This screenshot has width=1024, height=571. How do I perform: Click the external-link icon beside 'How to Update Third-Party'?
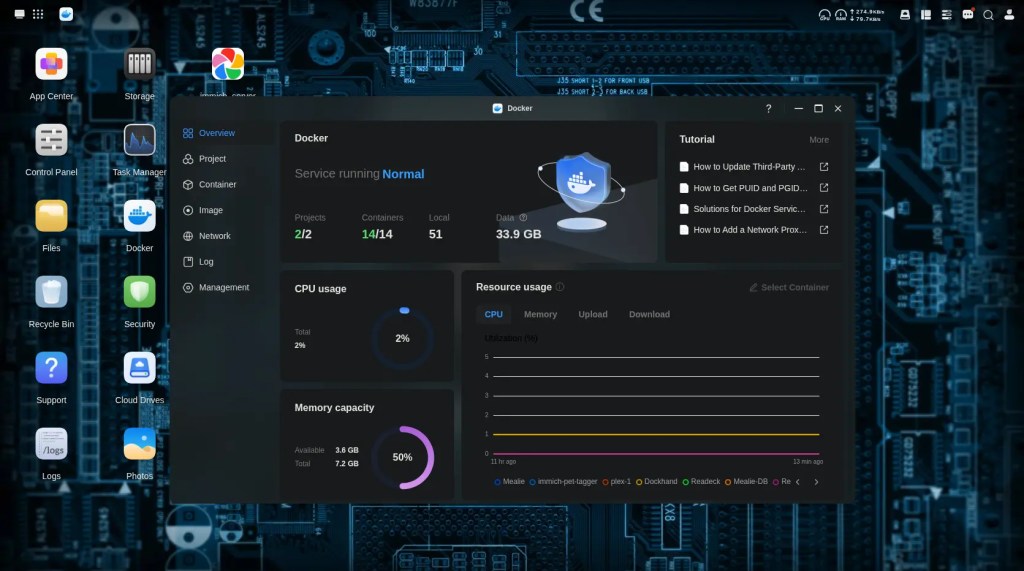click(x=824, y=167)
